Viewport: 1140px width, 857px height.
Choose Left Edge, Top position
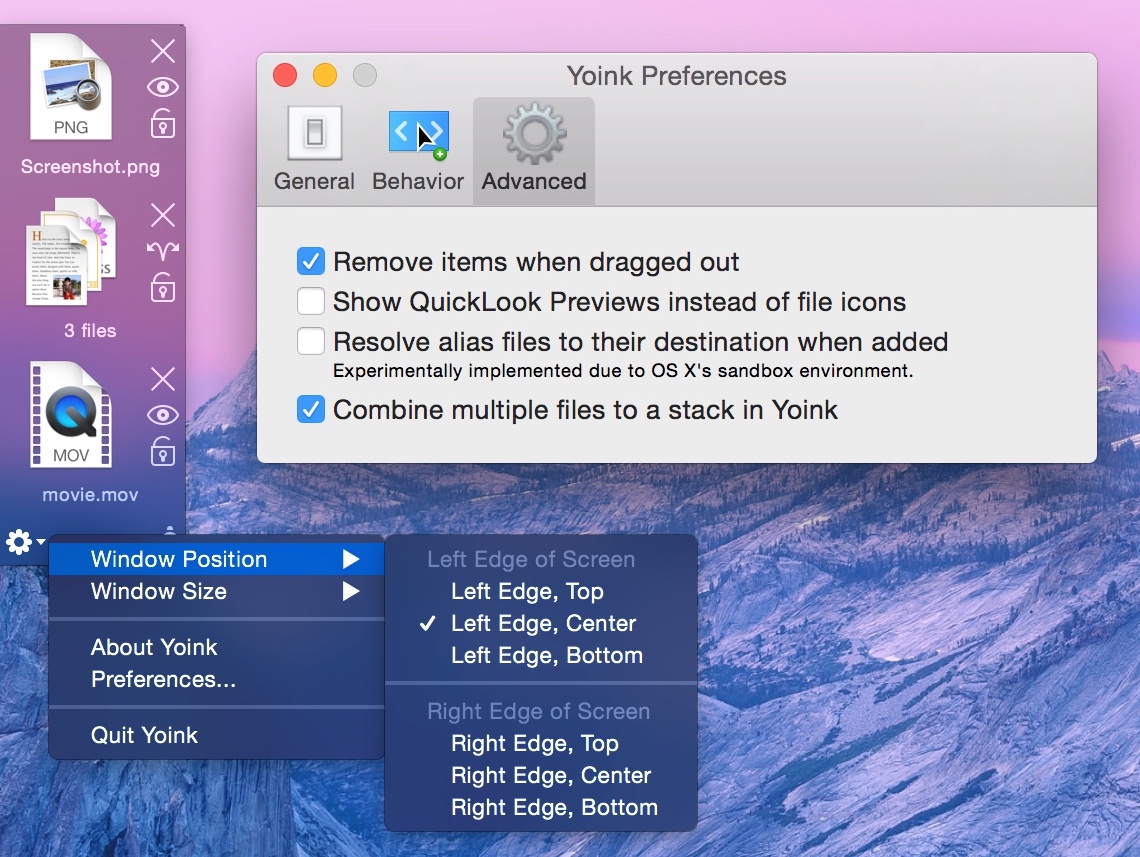point(527,591)
